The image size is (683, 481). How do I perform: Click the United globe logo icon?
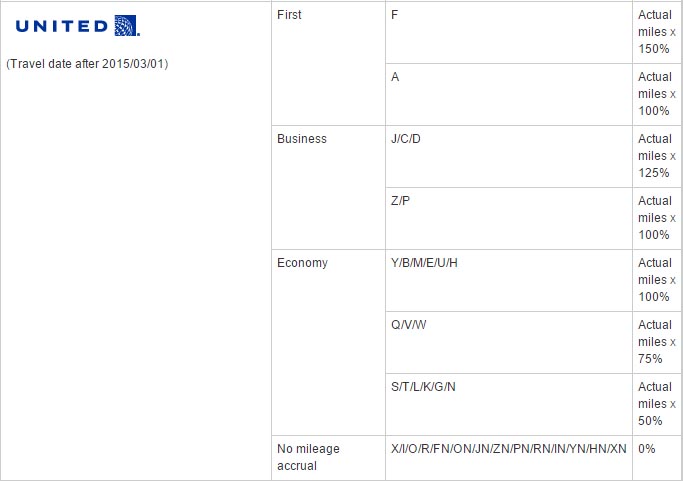(x=126, y=26)
